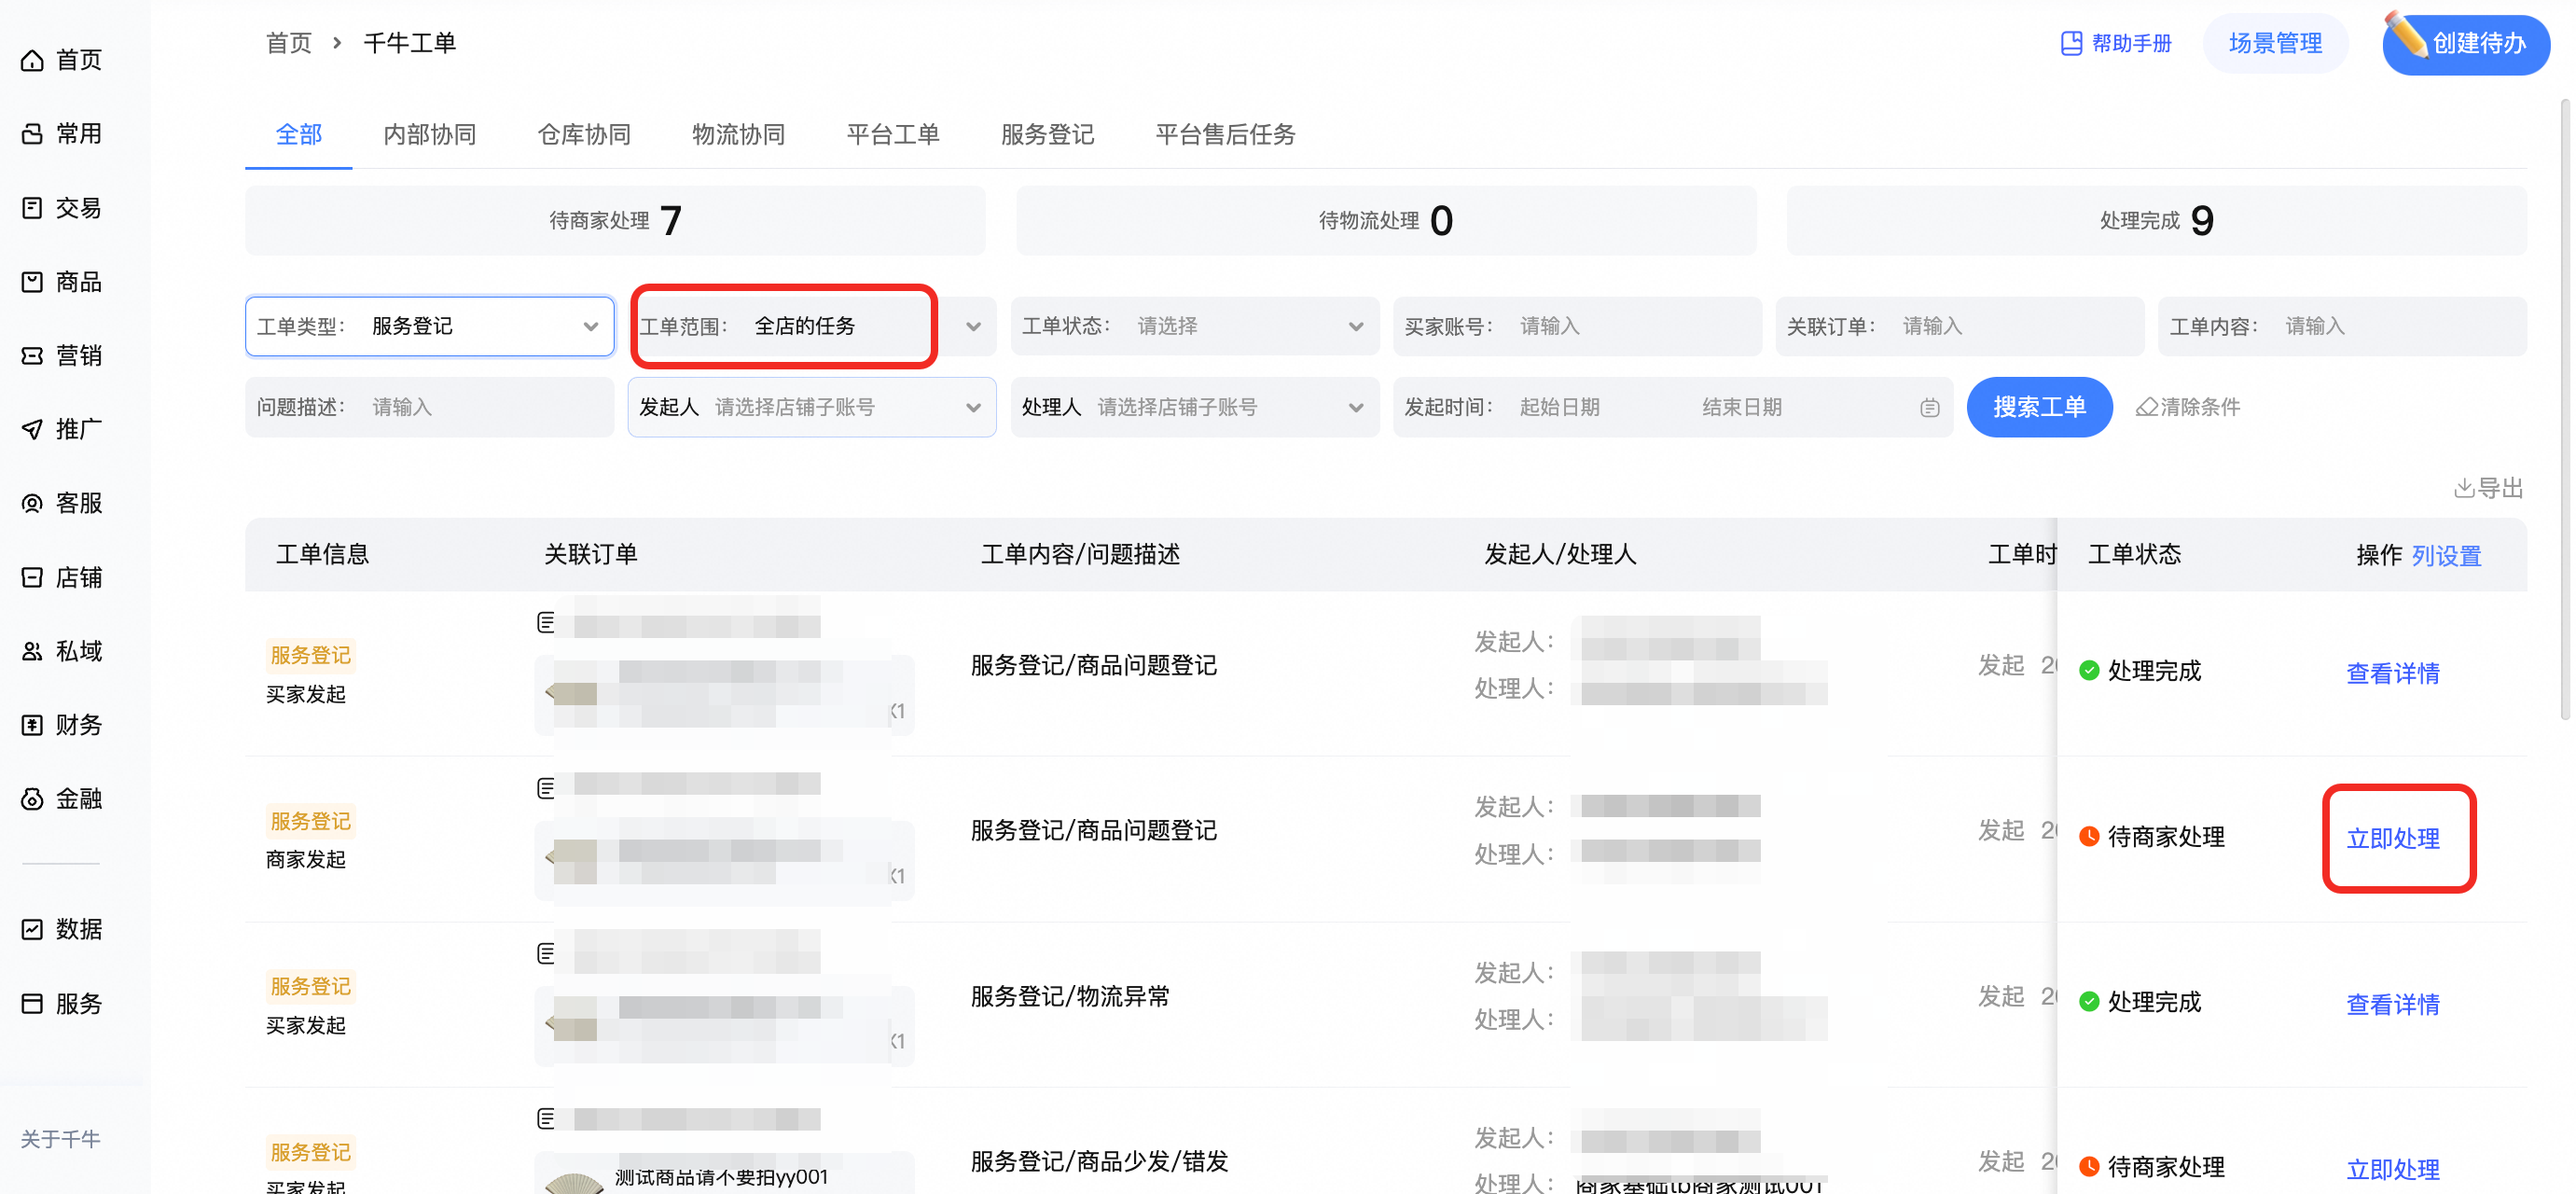Focus the 工单内容 input field
2576x1194 pixels.
[x=2342, y=326]
